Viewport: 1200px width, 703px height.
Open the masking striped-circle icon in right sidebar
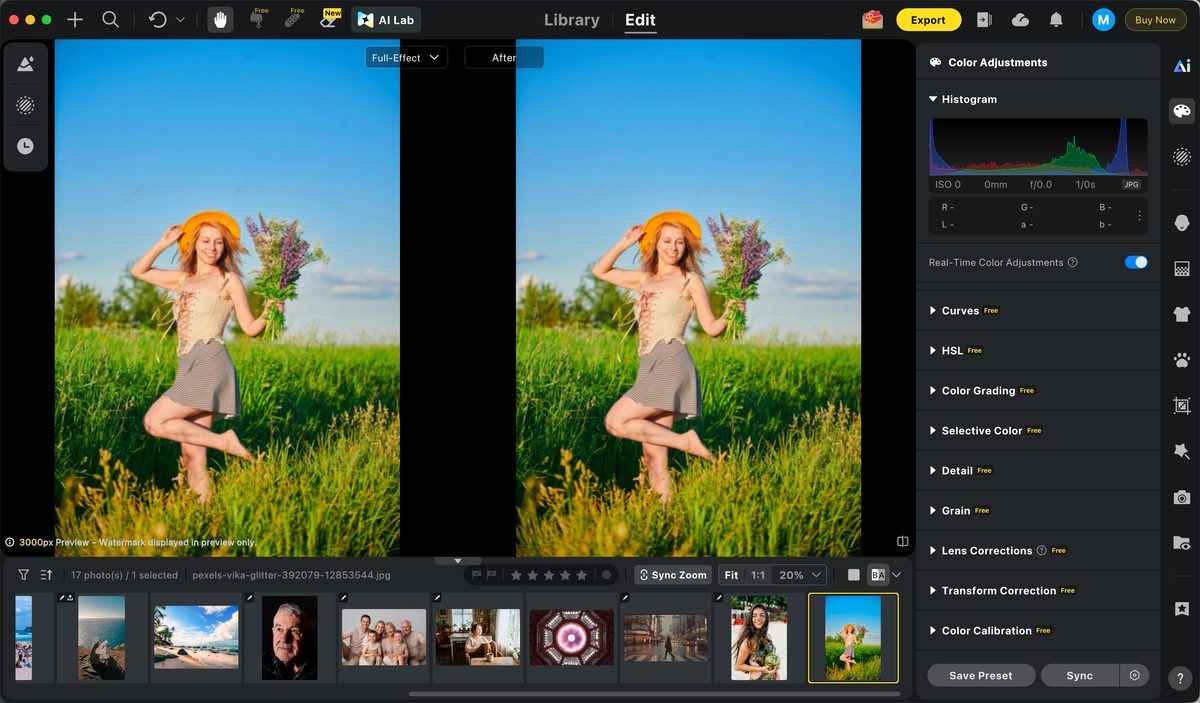1182,156
